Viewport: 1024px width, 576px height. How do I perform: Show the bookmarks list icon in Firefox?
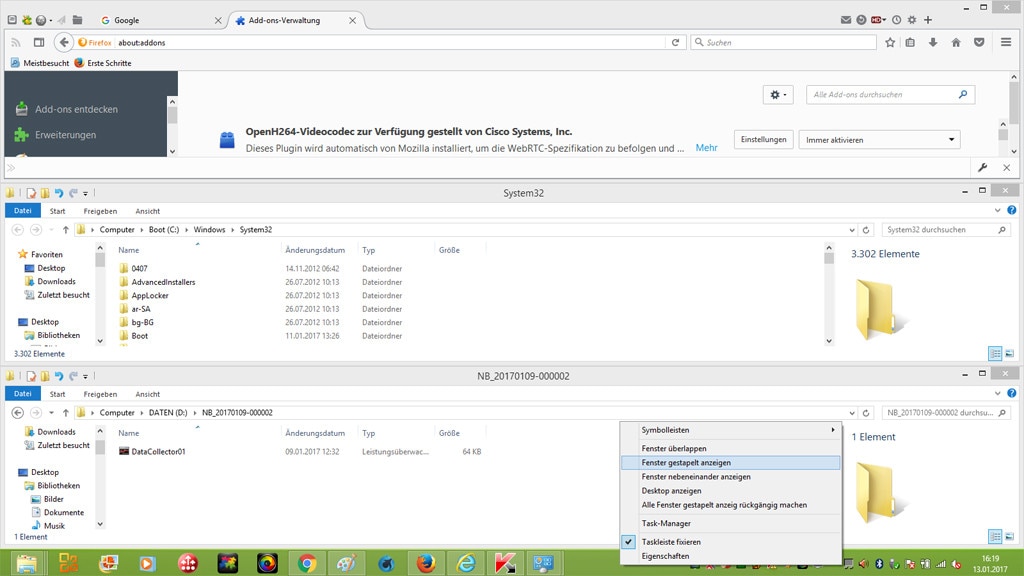coord(910,42)
